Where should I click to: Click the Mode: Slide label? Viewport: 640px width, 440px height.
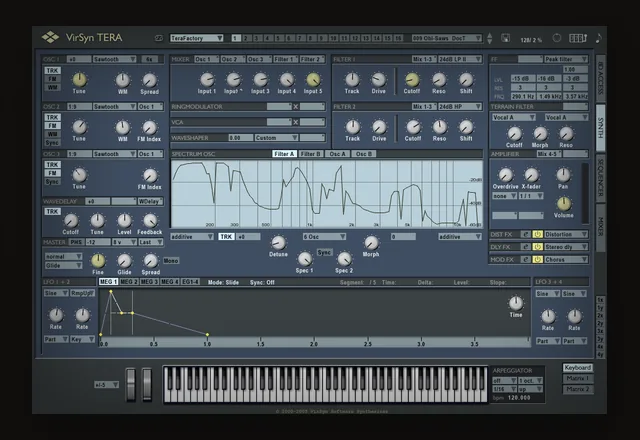[223, 282]
